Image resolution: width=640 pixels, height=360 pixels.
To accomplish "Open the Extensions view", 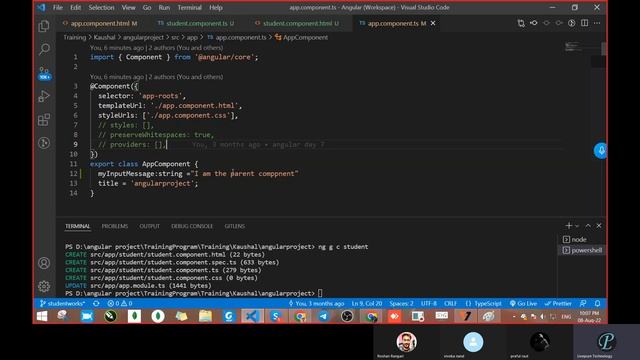I will click(44, 120).
